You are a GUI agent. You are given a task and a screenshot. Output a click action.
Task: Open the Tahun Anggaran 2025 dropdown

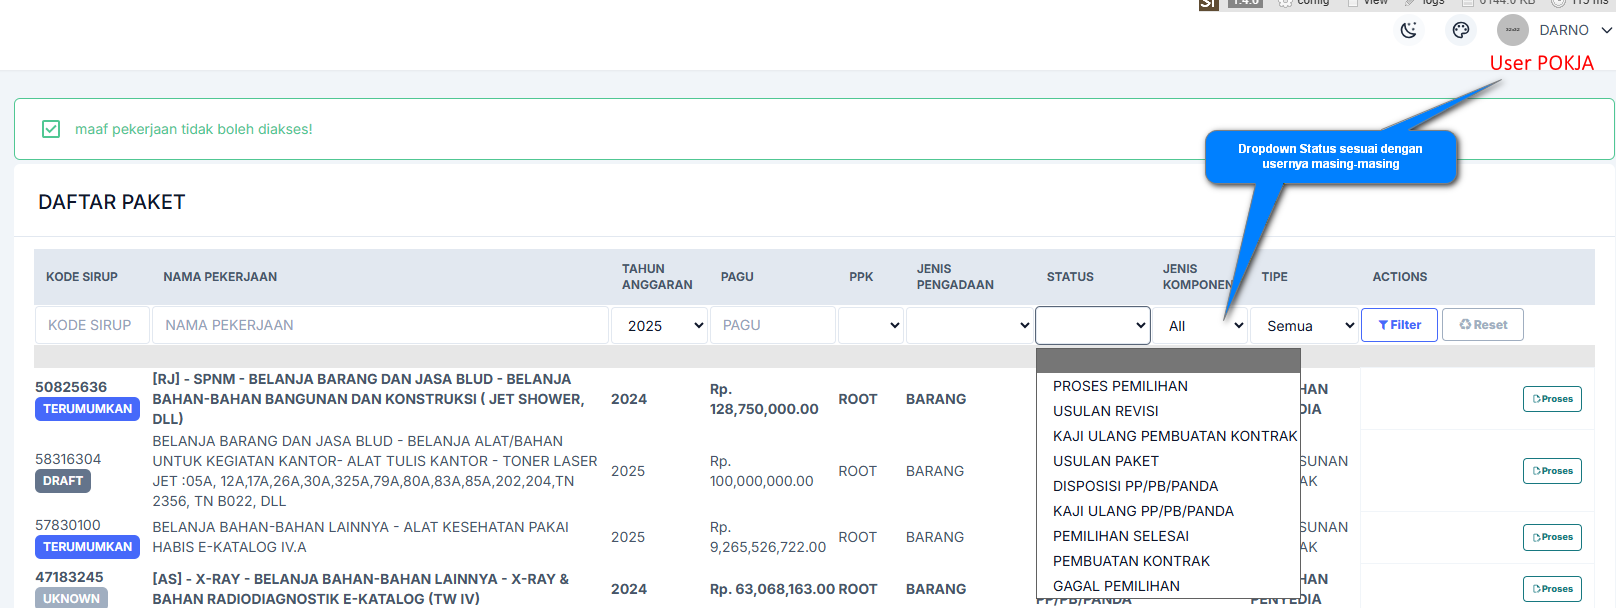[665, 325]
